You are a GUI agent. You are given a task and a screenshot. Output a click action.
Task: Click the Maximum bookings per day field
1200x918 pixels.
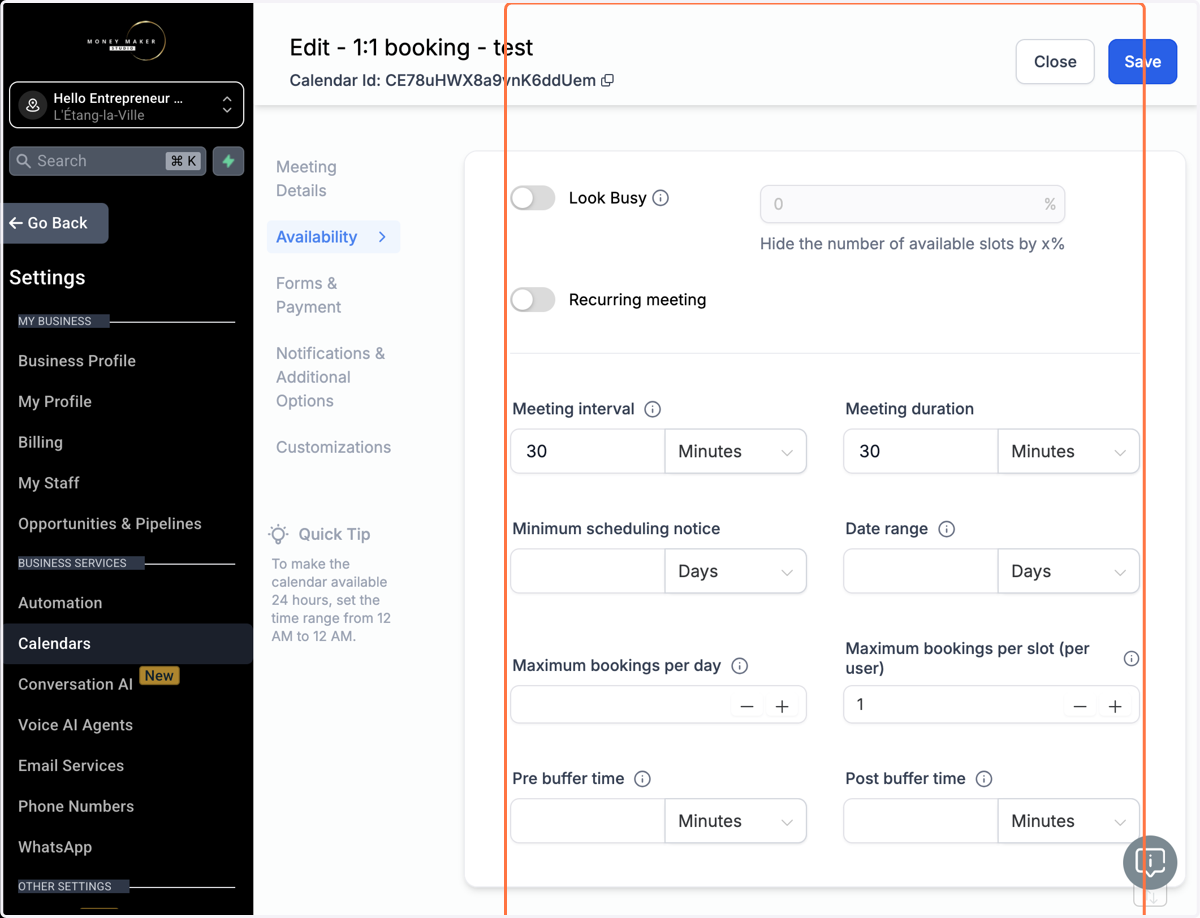[x=658, y=706]
